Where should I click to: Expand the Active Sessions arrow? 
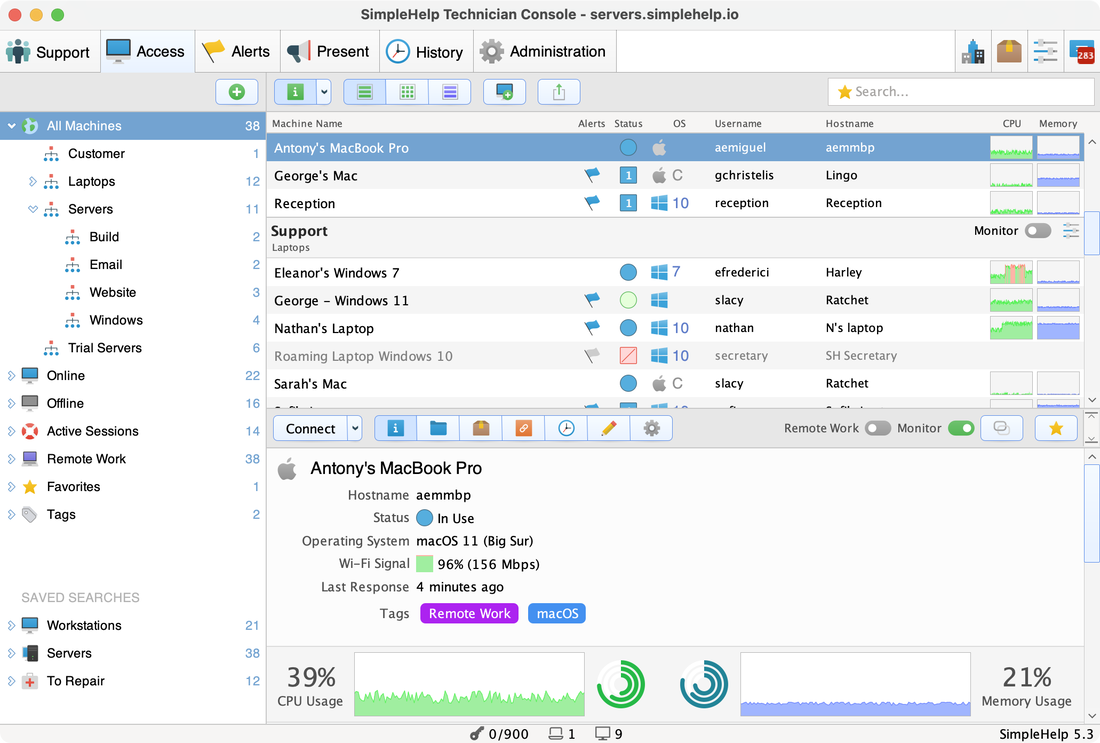[x=11, y=431]
